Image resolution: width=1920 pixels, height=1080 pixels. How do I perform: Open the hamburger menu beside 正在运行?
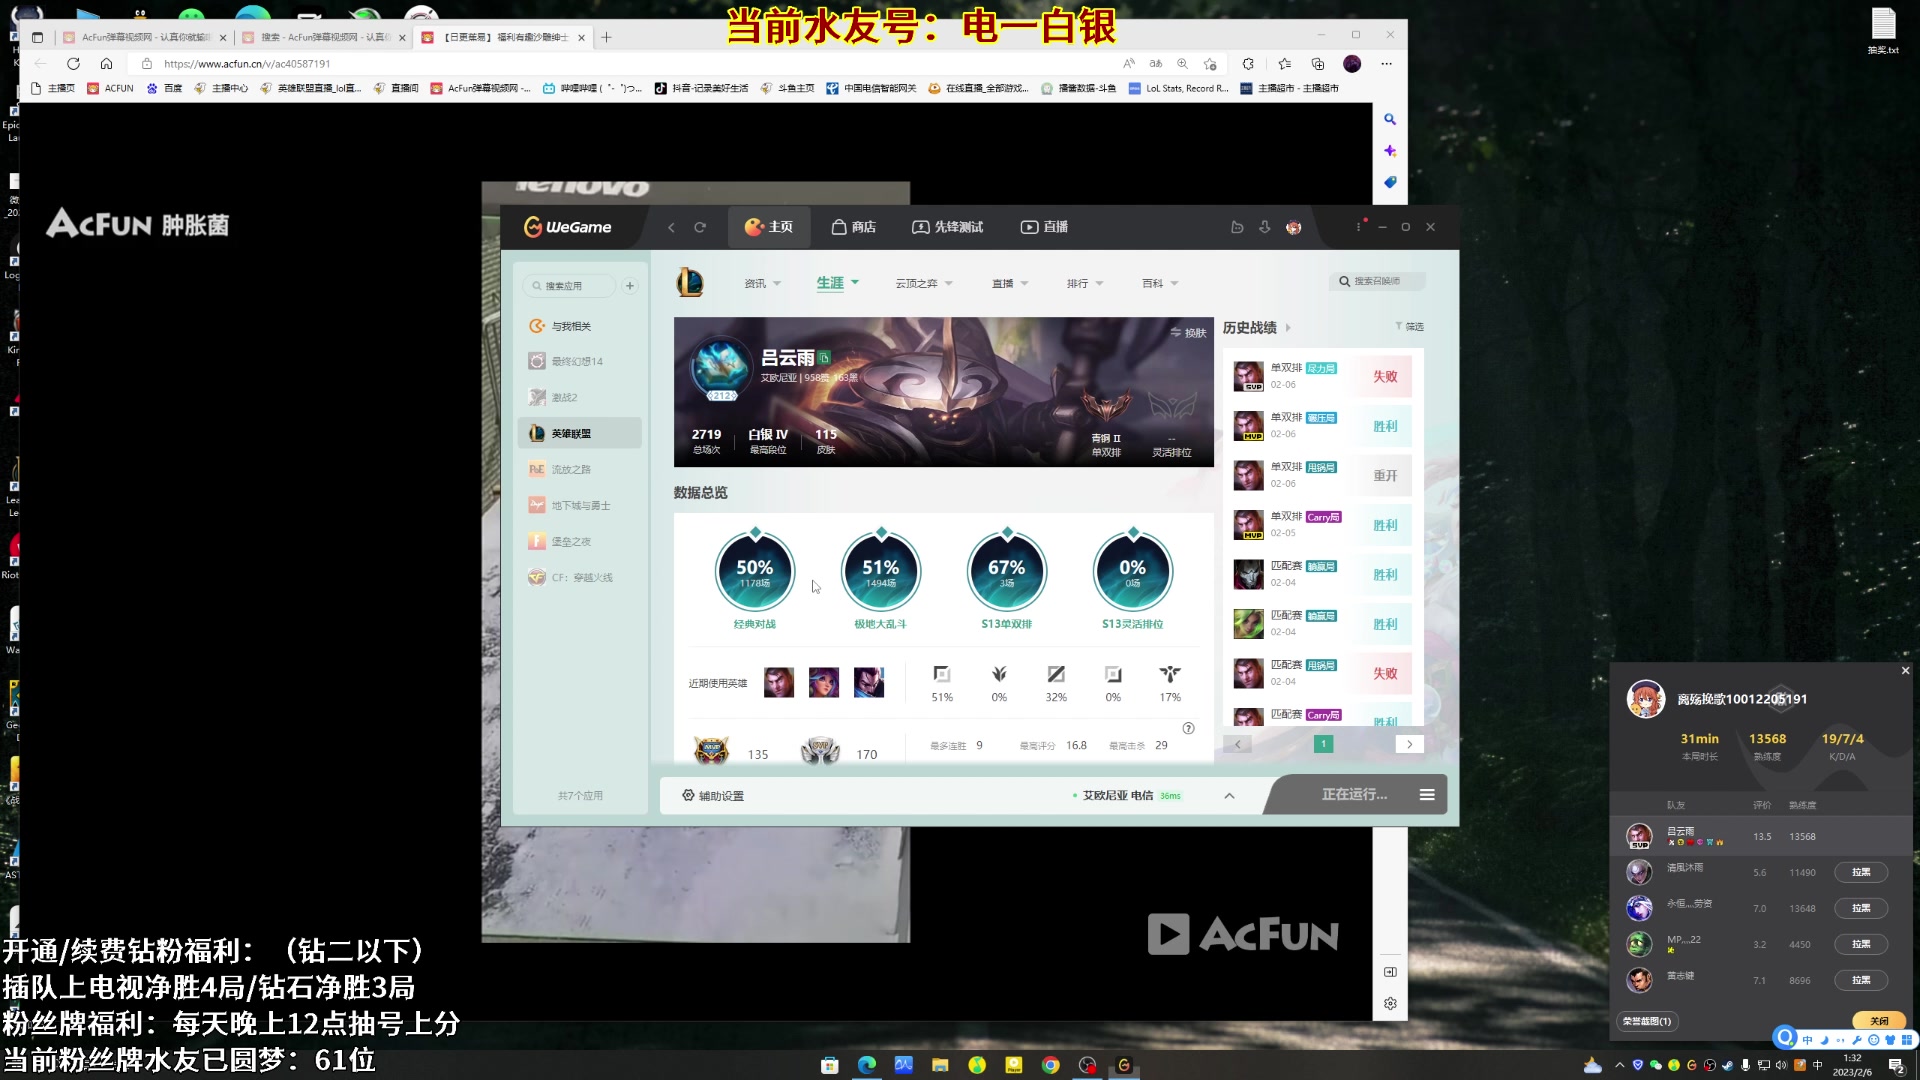click(1427, 795)
